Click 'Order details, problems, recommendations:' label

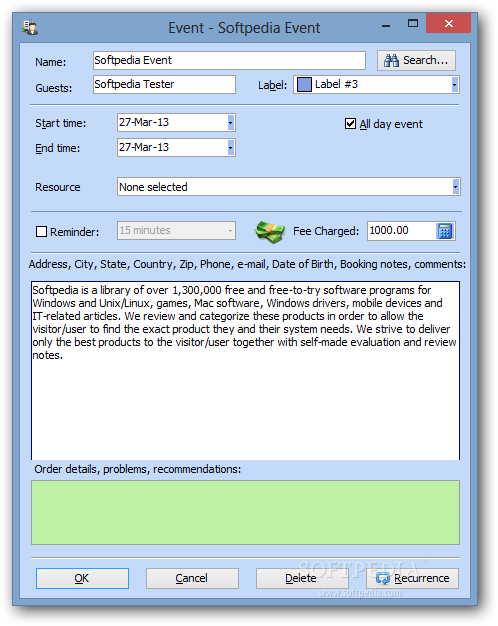coord(138,469)
